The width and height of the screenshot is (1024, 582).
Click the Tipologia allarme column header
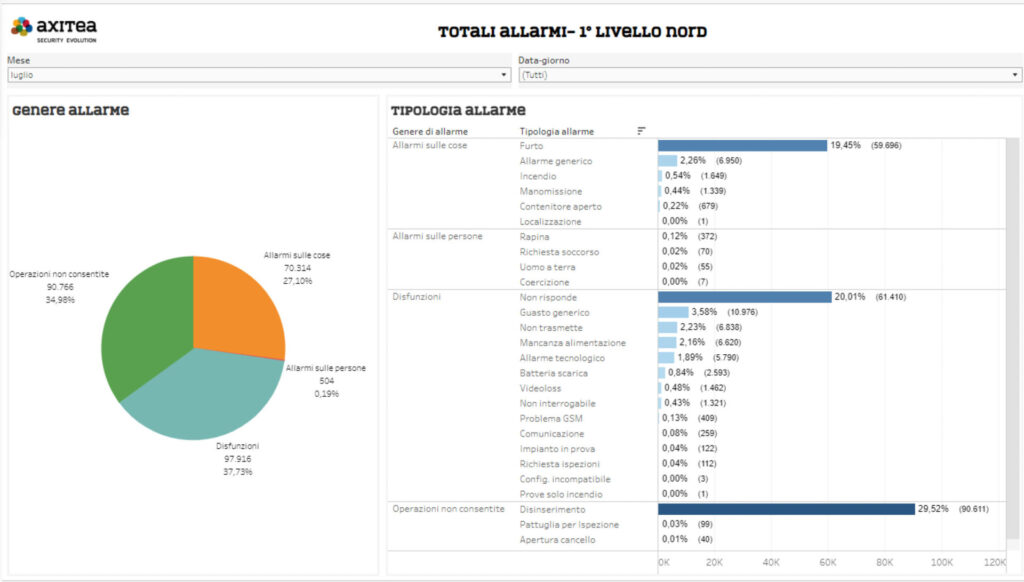point(556,131)
